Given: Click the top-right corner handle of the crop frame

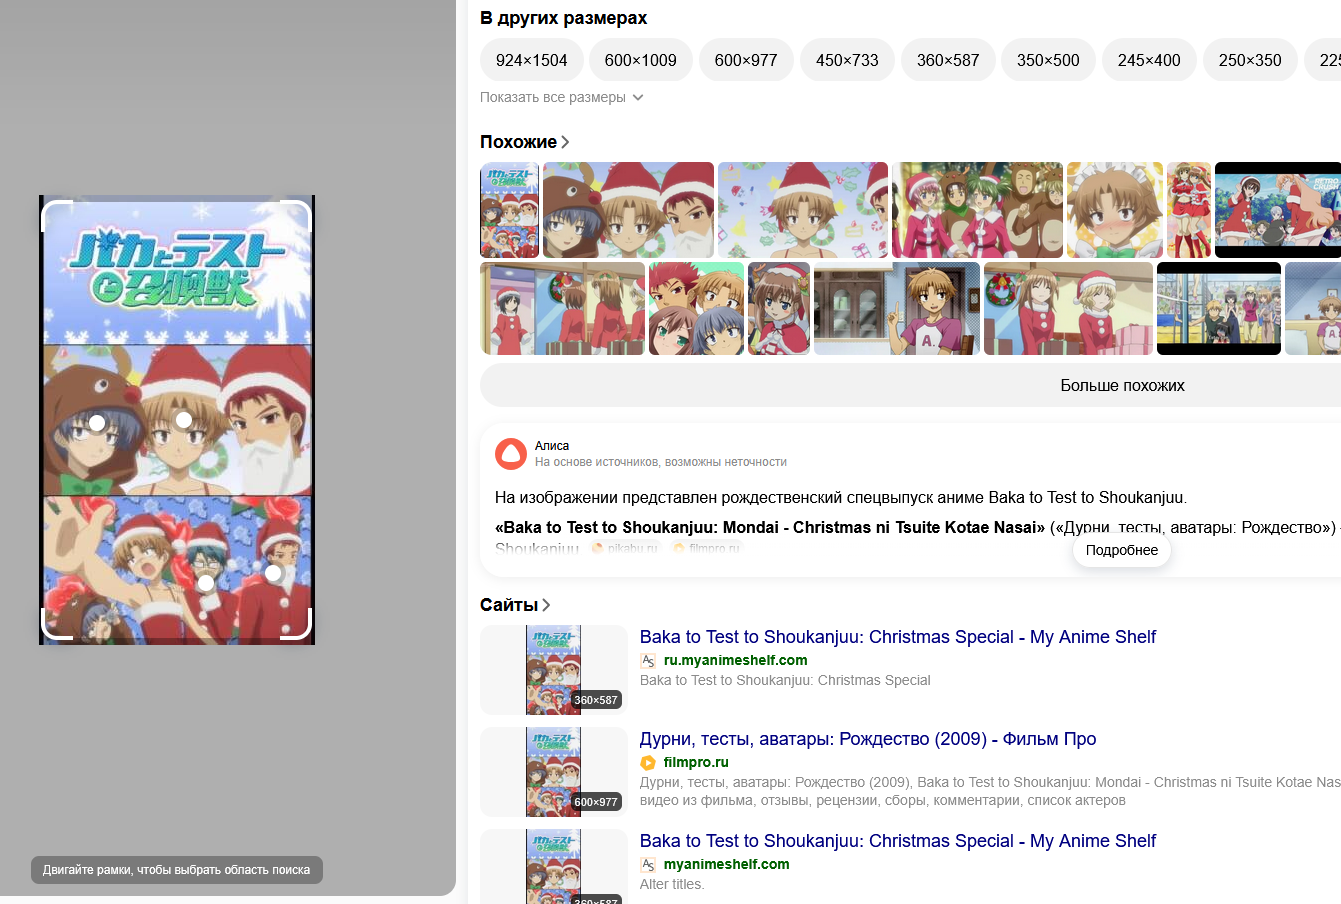Looking at the screenshot, I should pos(296,216).
